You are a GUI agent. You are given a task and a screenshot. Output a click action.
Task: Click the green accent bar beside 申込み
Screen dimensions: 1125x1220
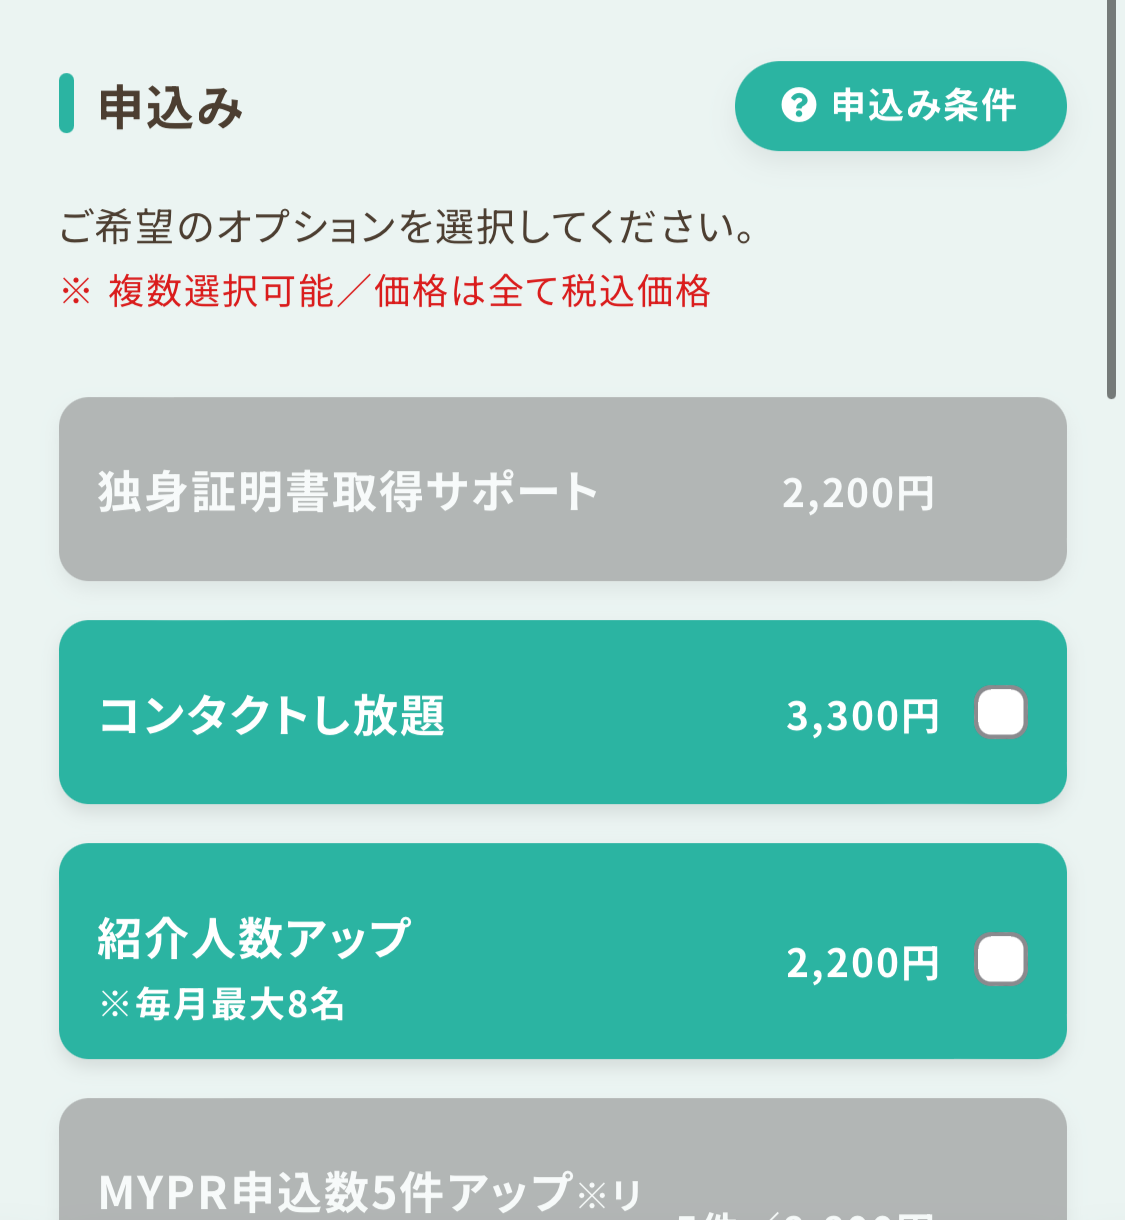66,103
